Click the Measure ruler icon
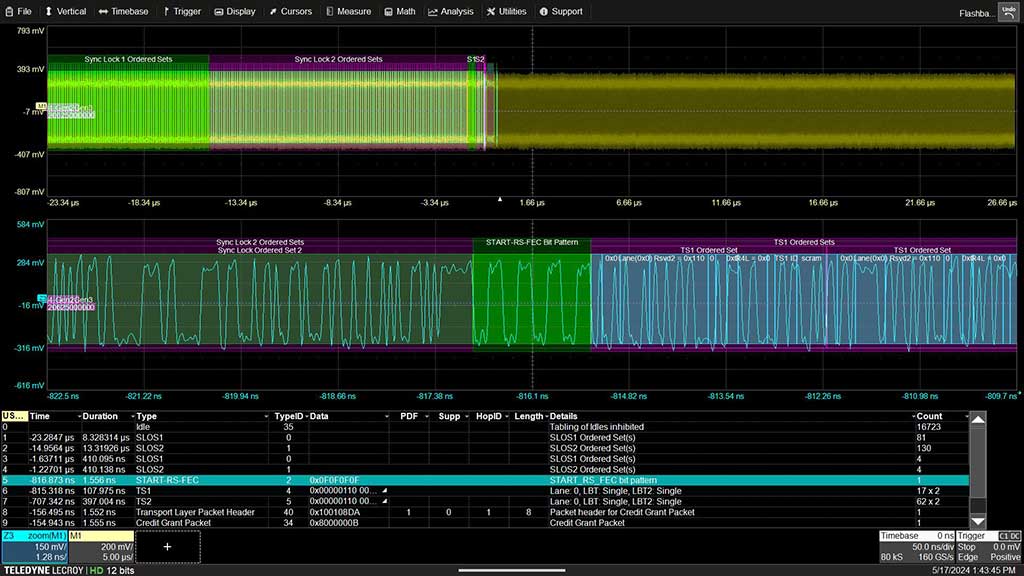The height and width of the screenshot is (576, 1024). point(329,12)
